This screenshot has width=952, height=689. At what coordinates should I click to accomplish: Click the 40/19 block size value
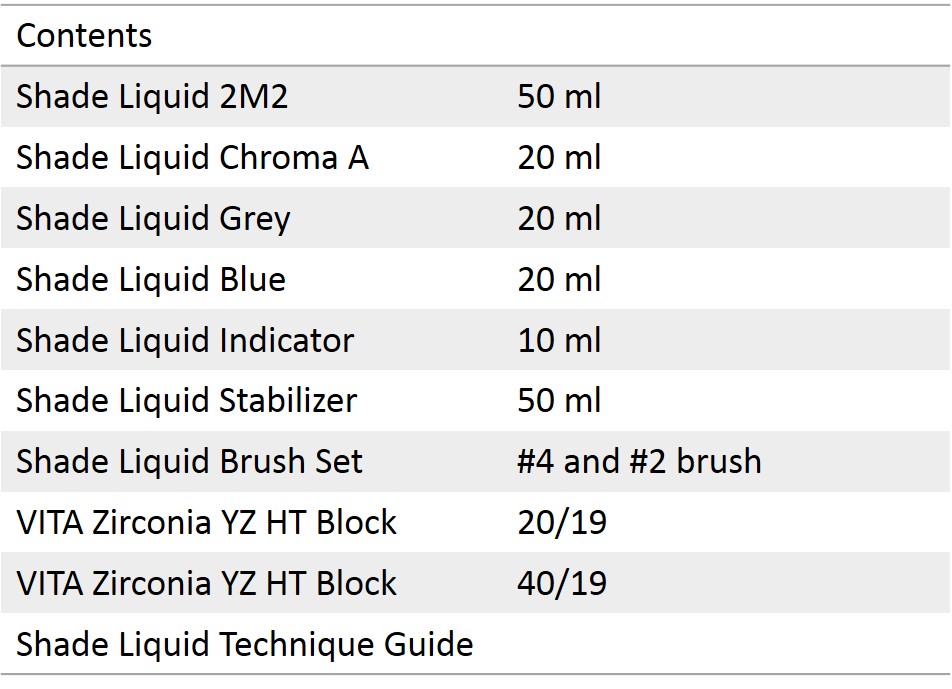point(562,584)
